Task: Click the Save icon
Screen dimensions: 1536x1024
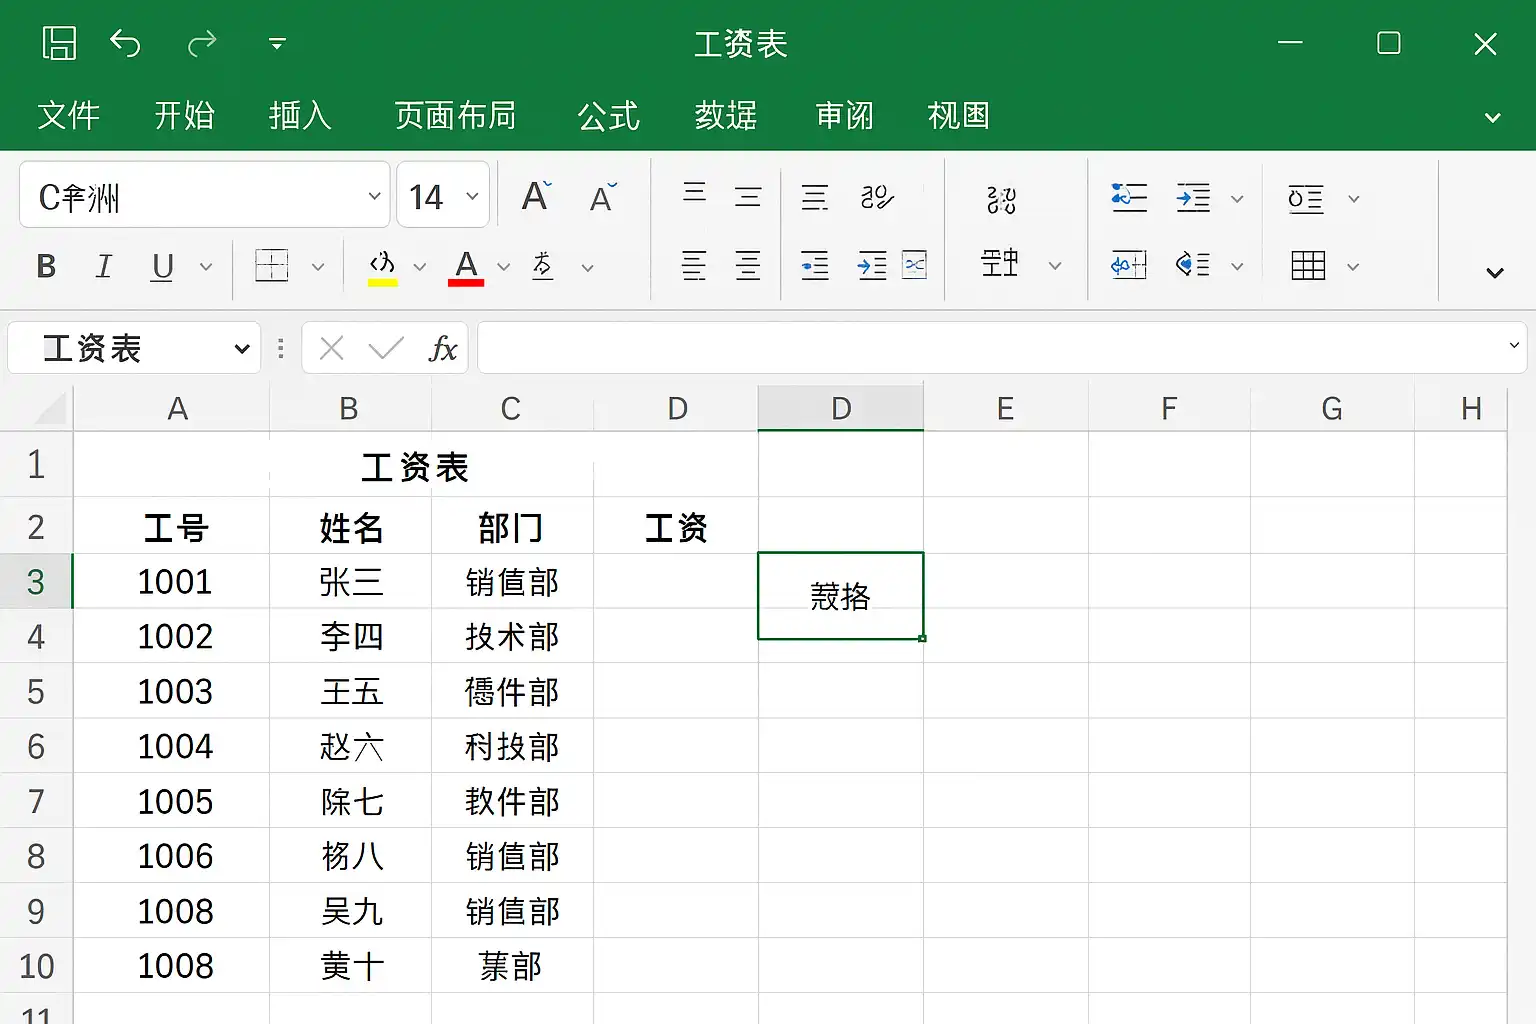Action: click(59, 44)
